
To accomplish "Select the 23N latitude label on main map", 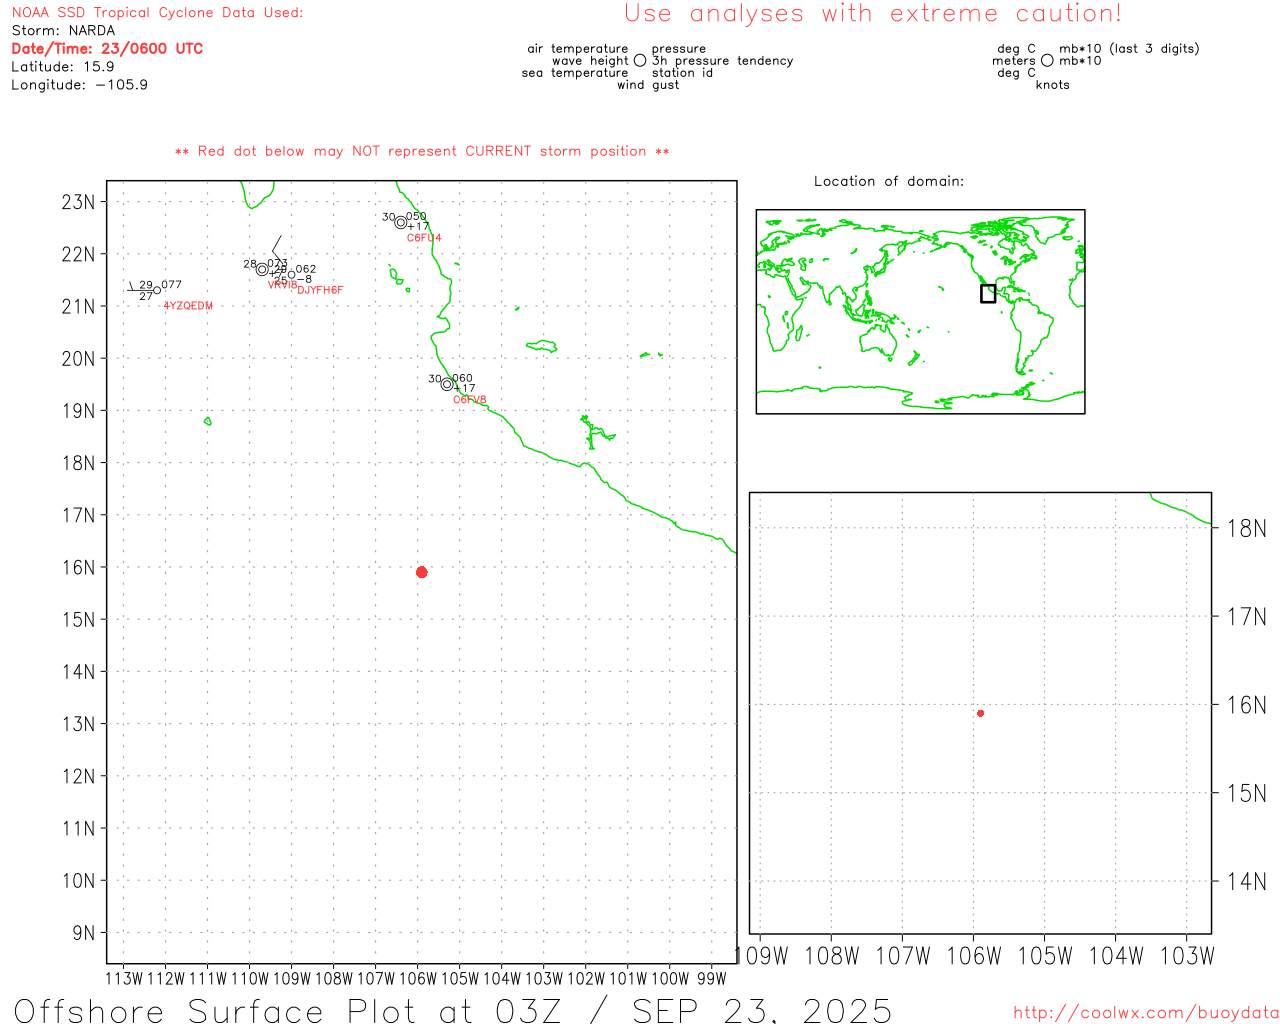I will 78,202.
